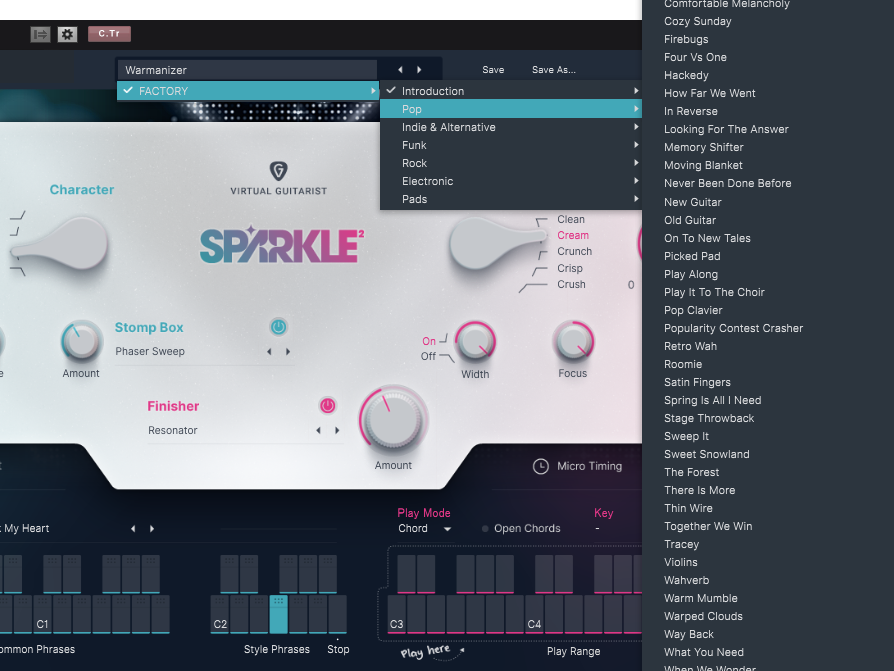
Task: Choose Warped Clouds preset
Action: point(703,616)
